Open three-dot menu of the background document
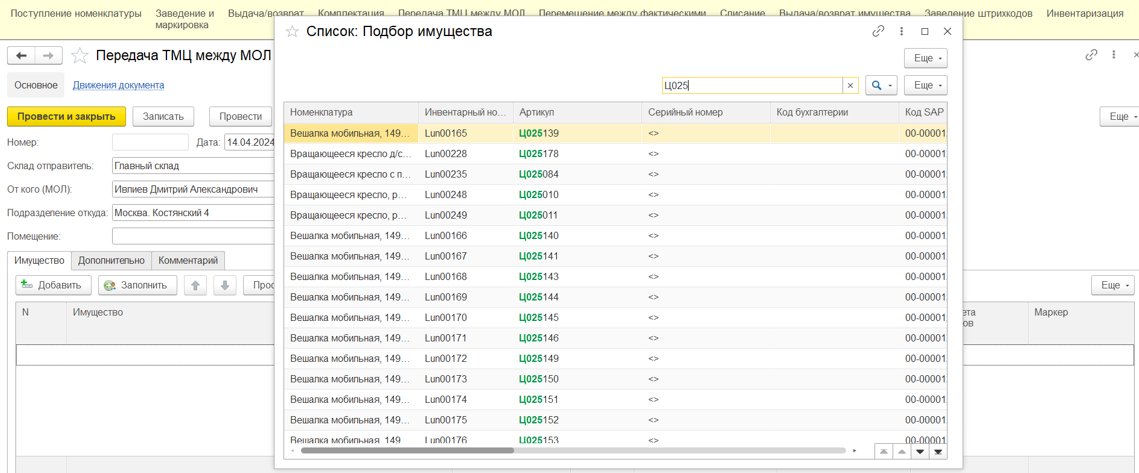The image size is (1139, 473). pyautogui.click(x=1113, y=55)
